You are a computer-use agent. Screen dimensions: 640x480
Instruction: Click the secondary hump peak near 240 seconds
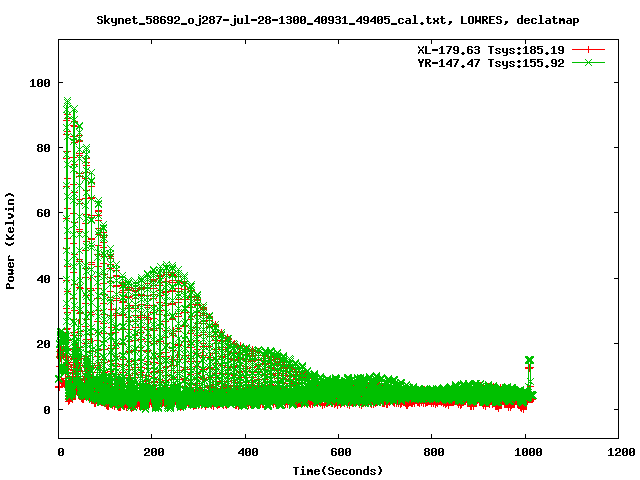click(167, 266)
